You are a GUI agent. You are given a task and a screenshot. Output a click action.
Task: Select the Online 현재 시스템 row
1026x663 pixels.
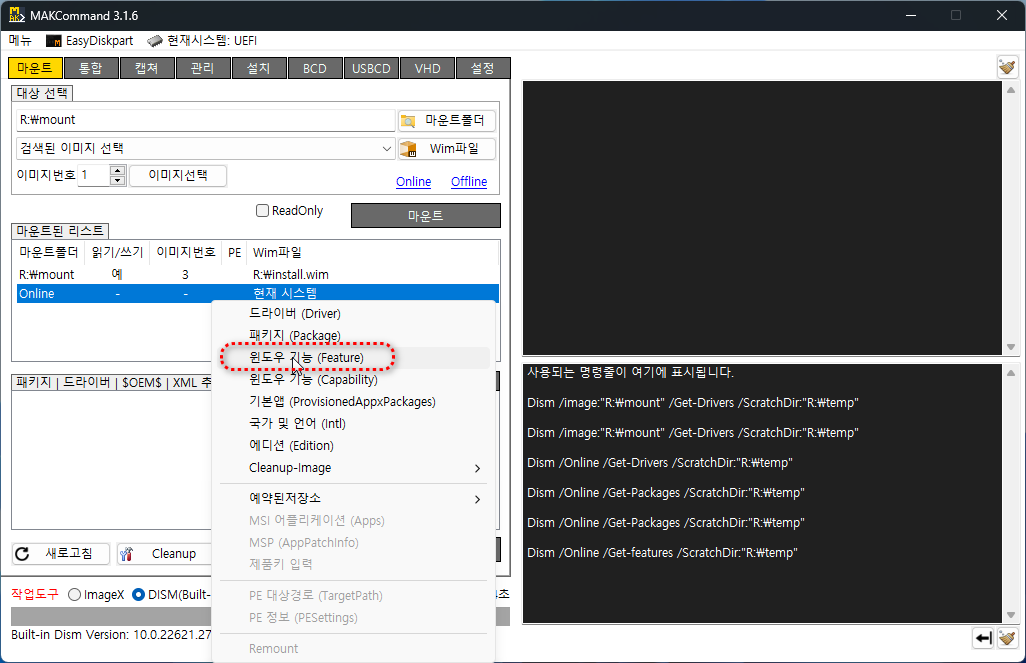[x=258, y=294]
